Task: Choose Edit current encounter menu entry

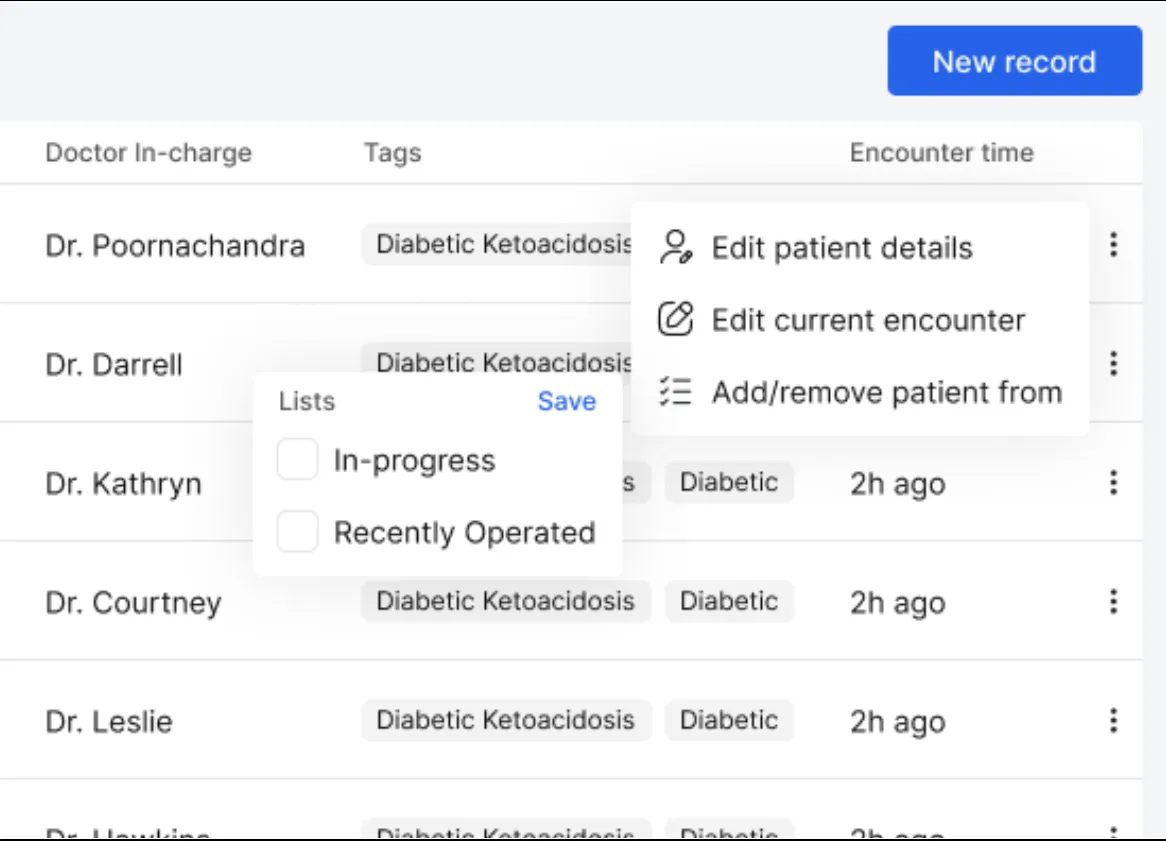Action: click(867, 320)
